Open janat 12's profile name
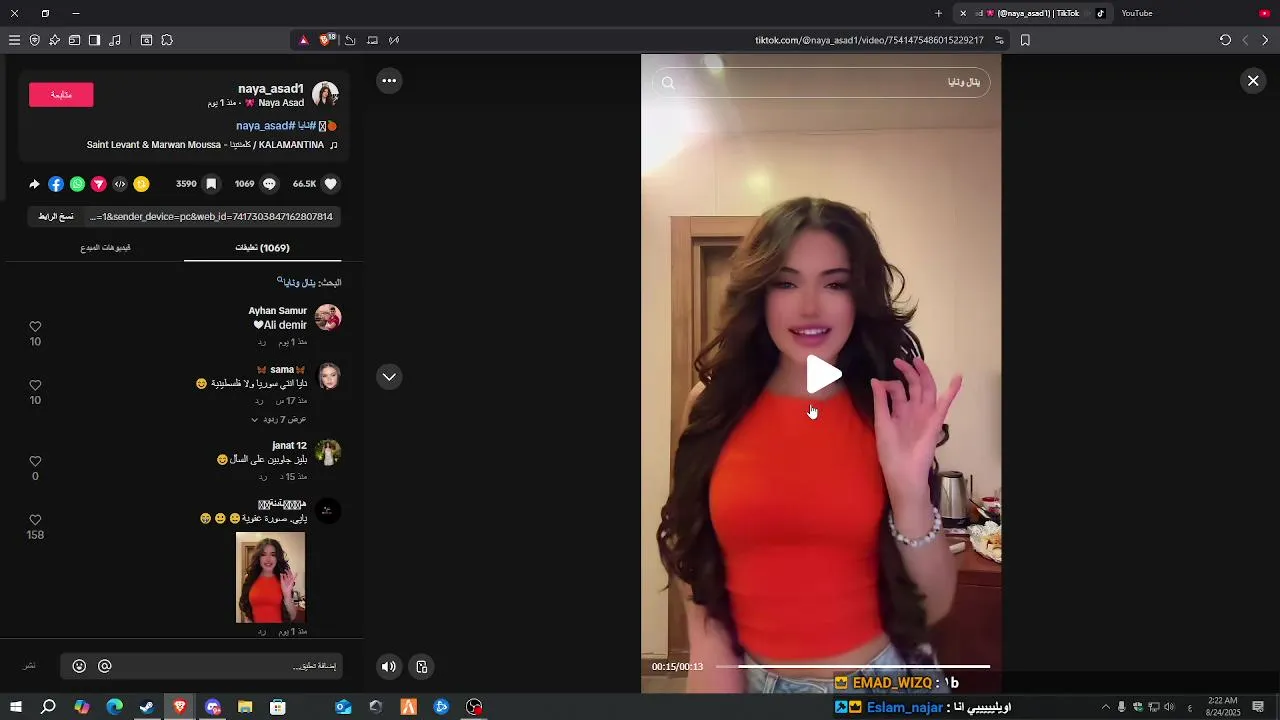1280x720 pixels. tap(289, 446)
